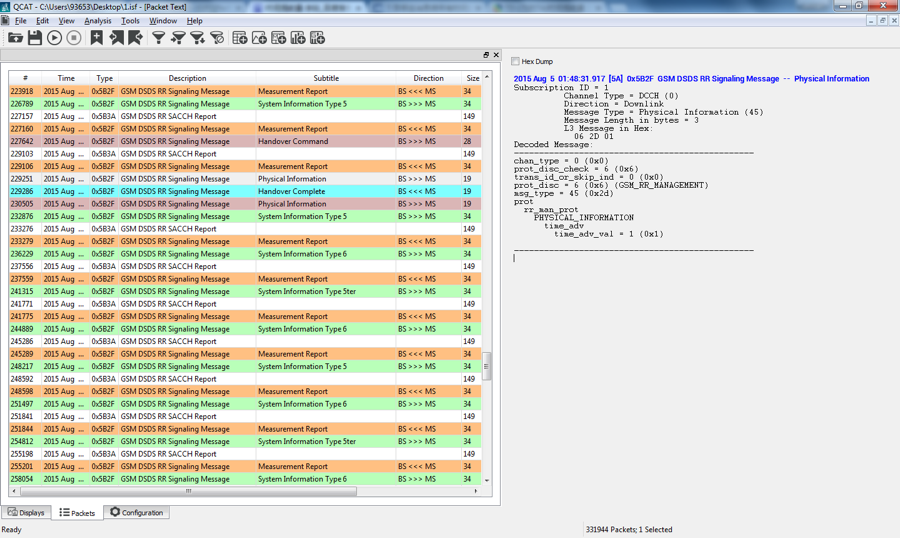Sort by the # column header
The image size is (900, 538).
tap(25, 78)
